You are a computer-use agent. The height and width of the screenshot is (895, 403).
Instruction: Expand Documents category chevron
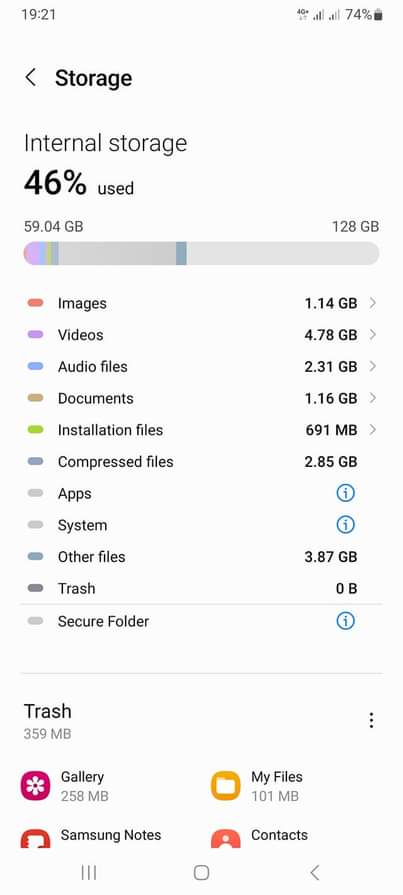[373, 398]
